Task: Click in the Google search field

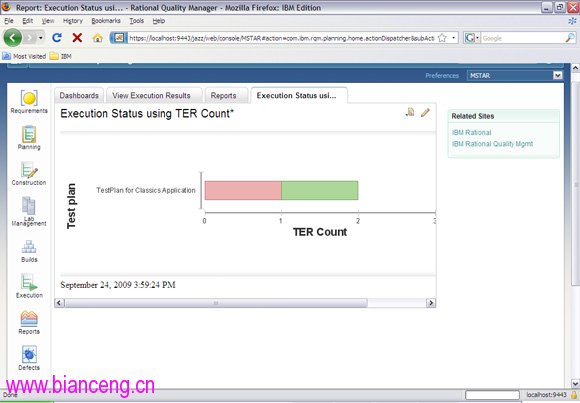Action: pyautogui.click(x=523, y=38)
